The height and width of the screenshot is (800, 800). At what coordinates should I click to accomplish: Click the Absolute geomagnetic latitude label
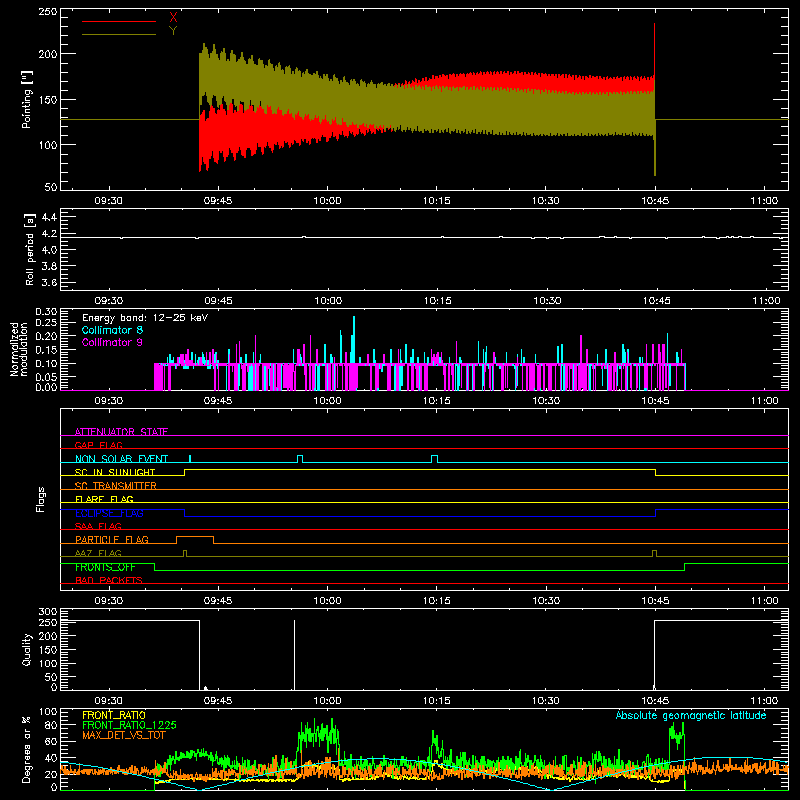pyautogui.click(x=691, y=715)
